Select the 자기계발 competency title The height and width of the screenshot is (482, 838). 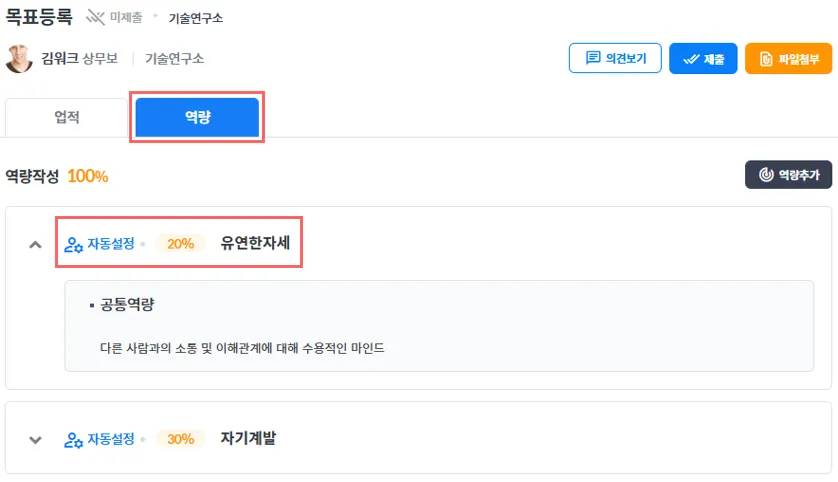tap(248, 439)
